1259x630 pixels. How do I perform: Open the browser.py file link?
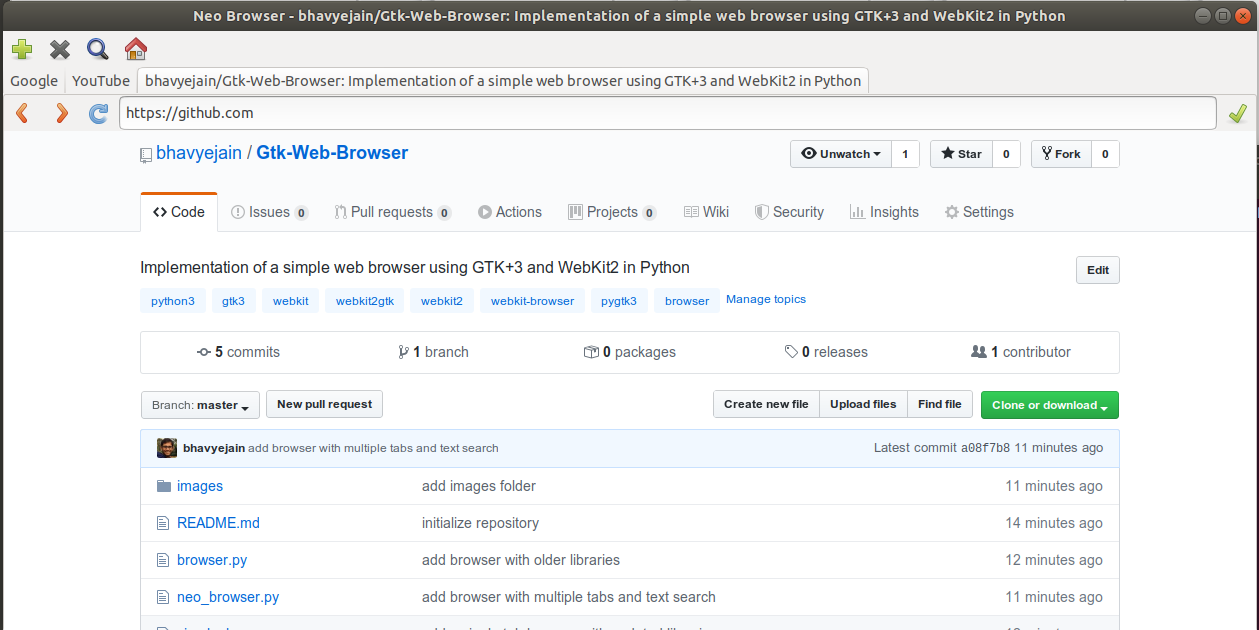212,560
